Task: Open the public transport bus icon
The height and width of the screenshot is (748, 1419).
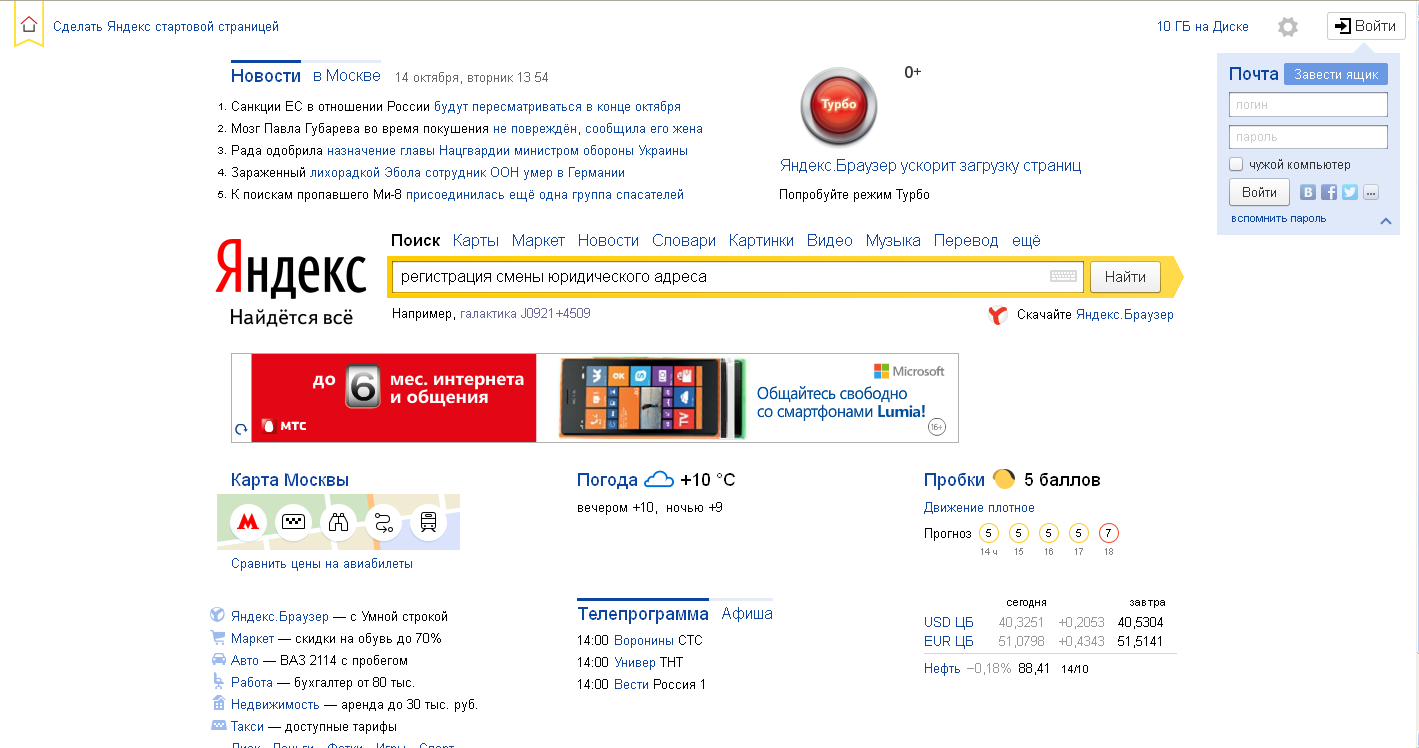Action: (428, 521)
